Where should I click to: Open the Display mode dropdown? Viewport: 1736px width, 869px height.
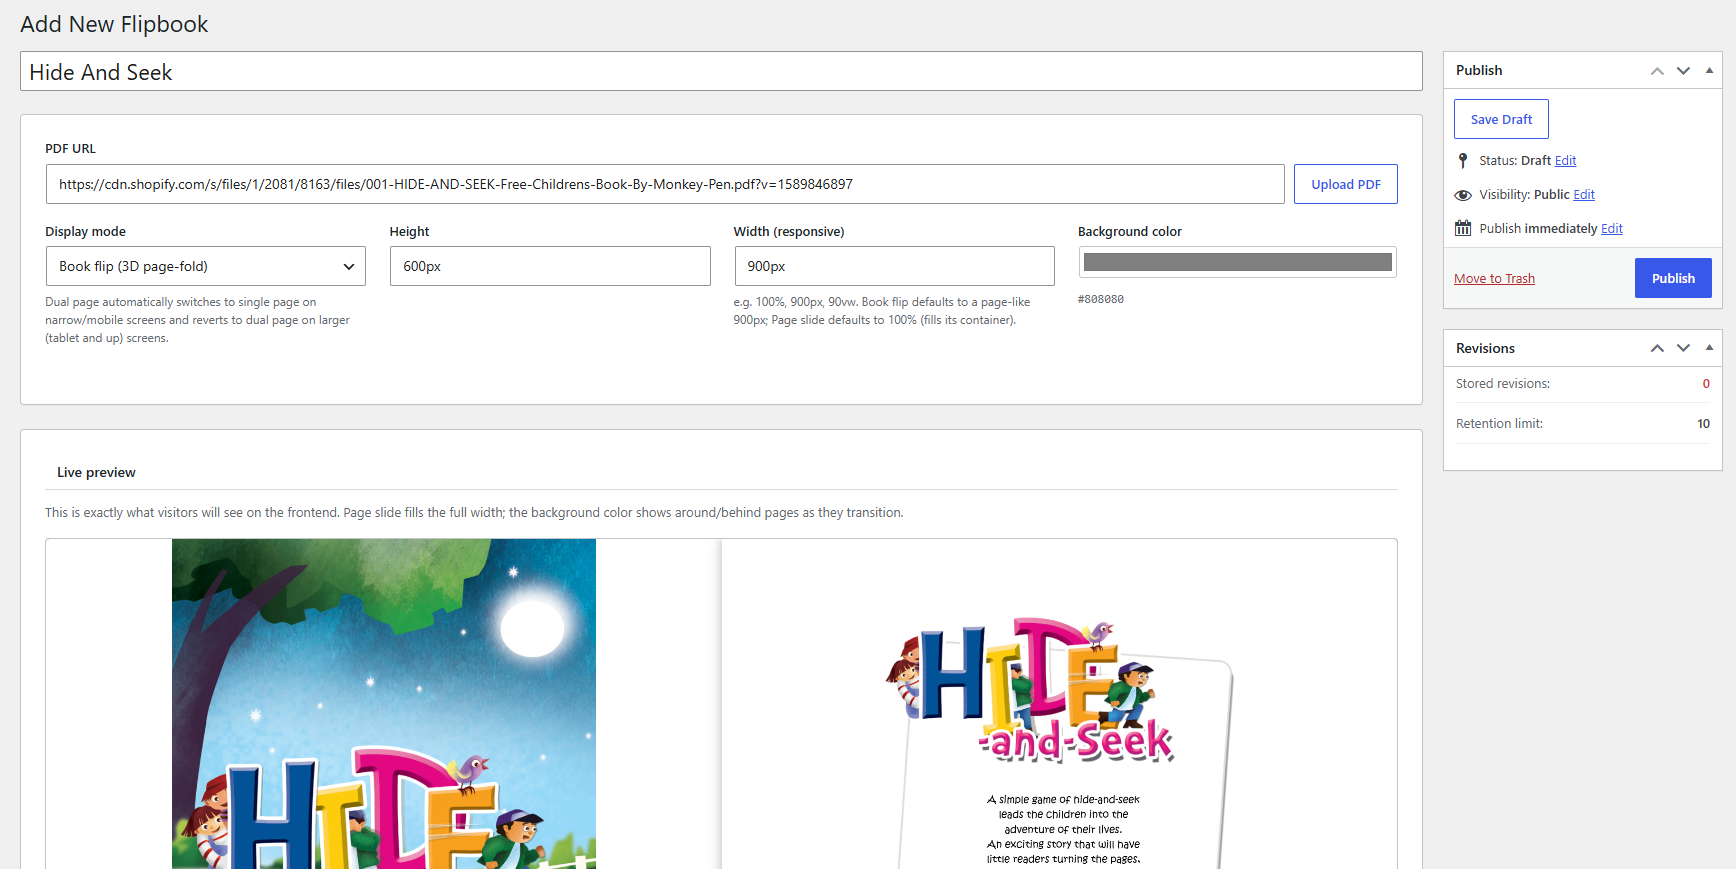pyautogui.click(x=206, y=266)
